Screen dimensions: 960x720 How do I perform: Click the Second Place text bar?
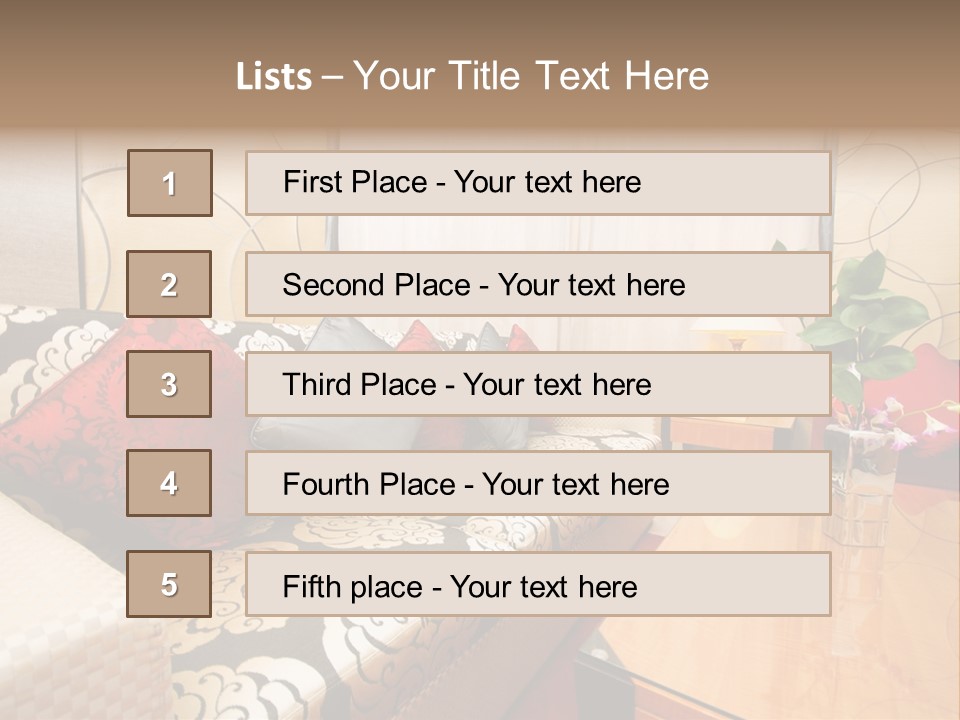[538, 285]
